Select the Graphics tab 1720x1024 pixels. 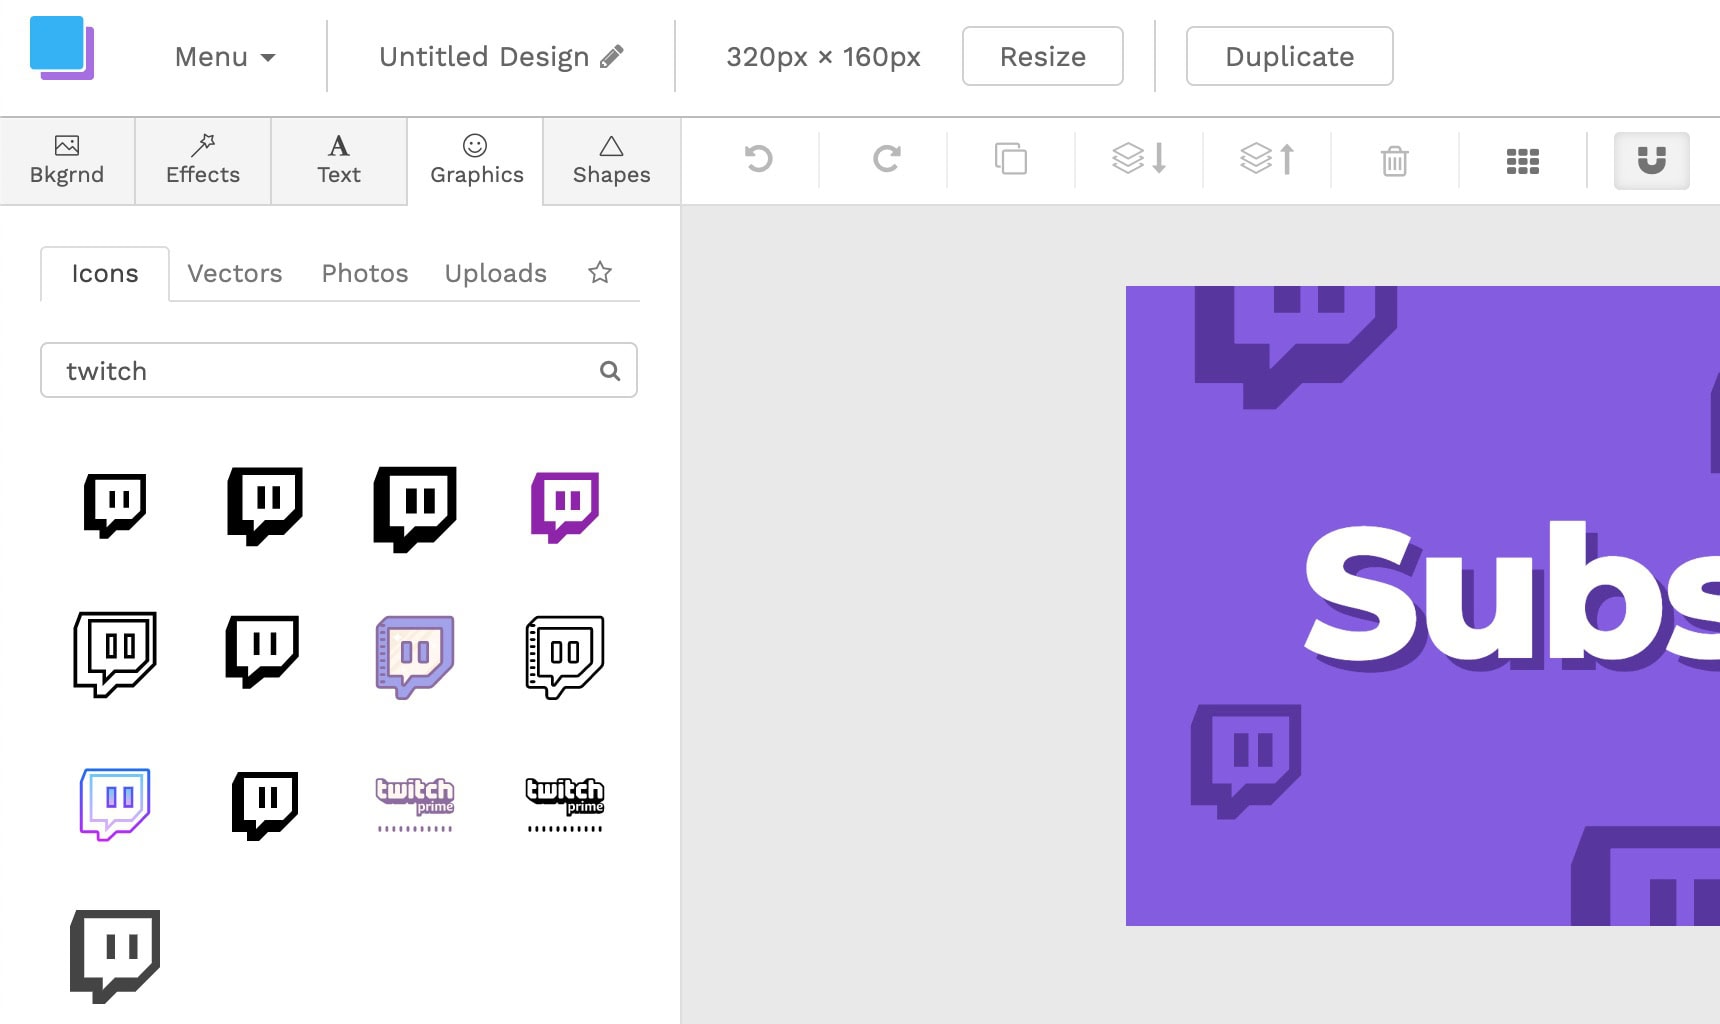coord(476,161)
